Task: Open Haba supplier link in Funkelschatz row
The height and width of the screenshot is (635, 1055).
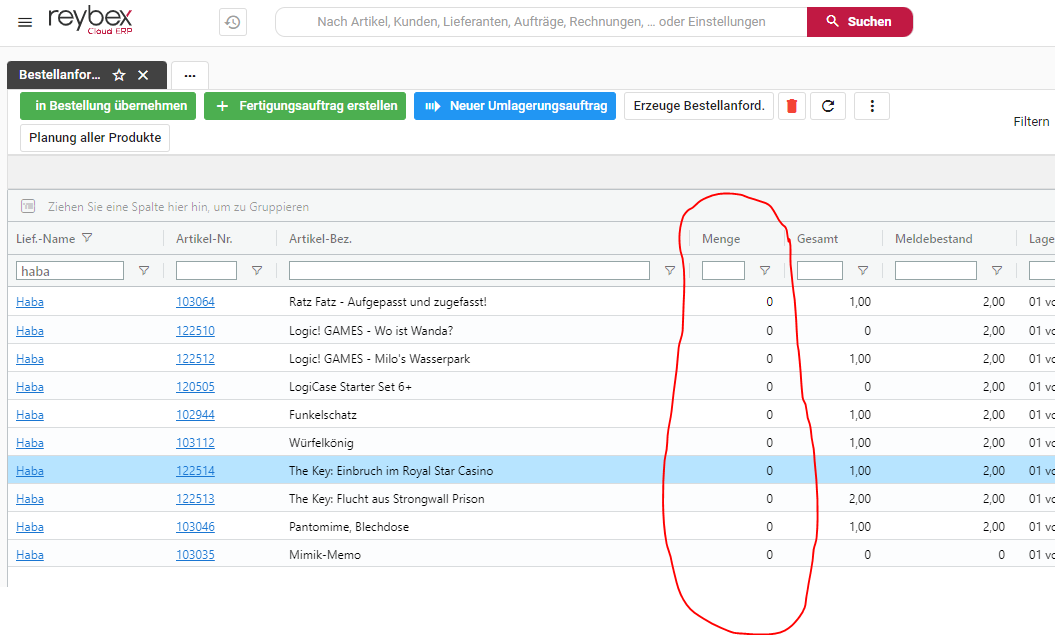Action: click(30, 415)
